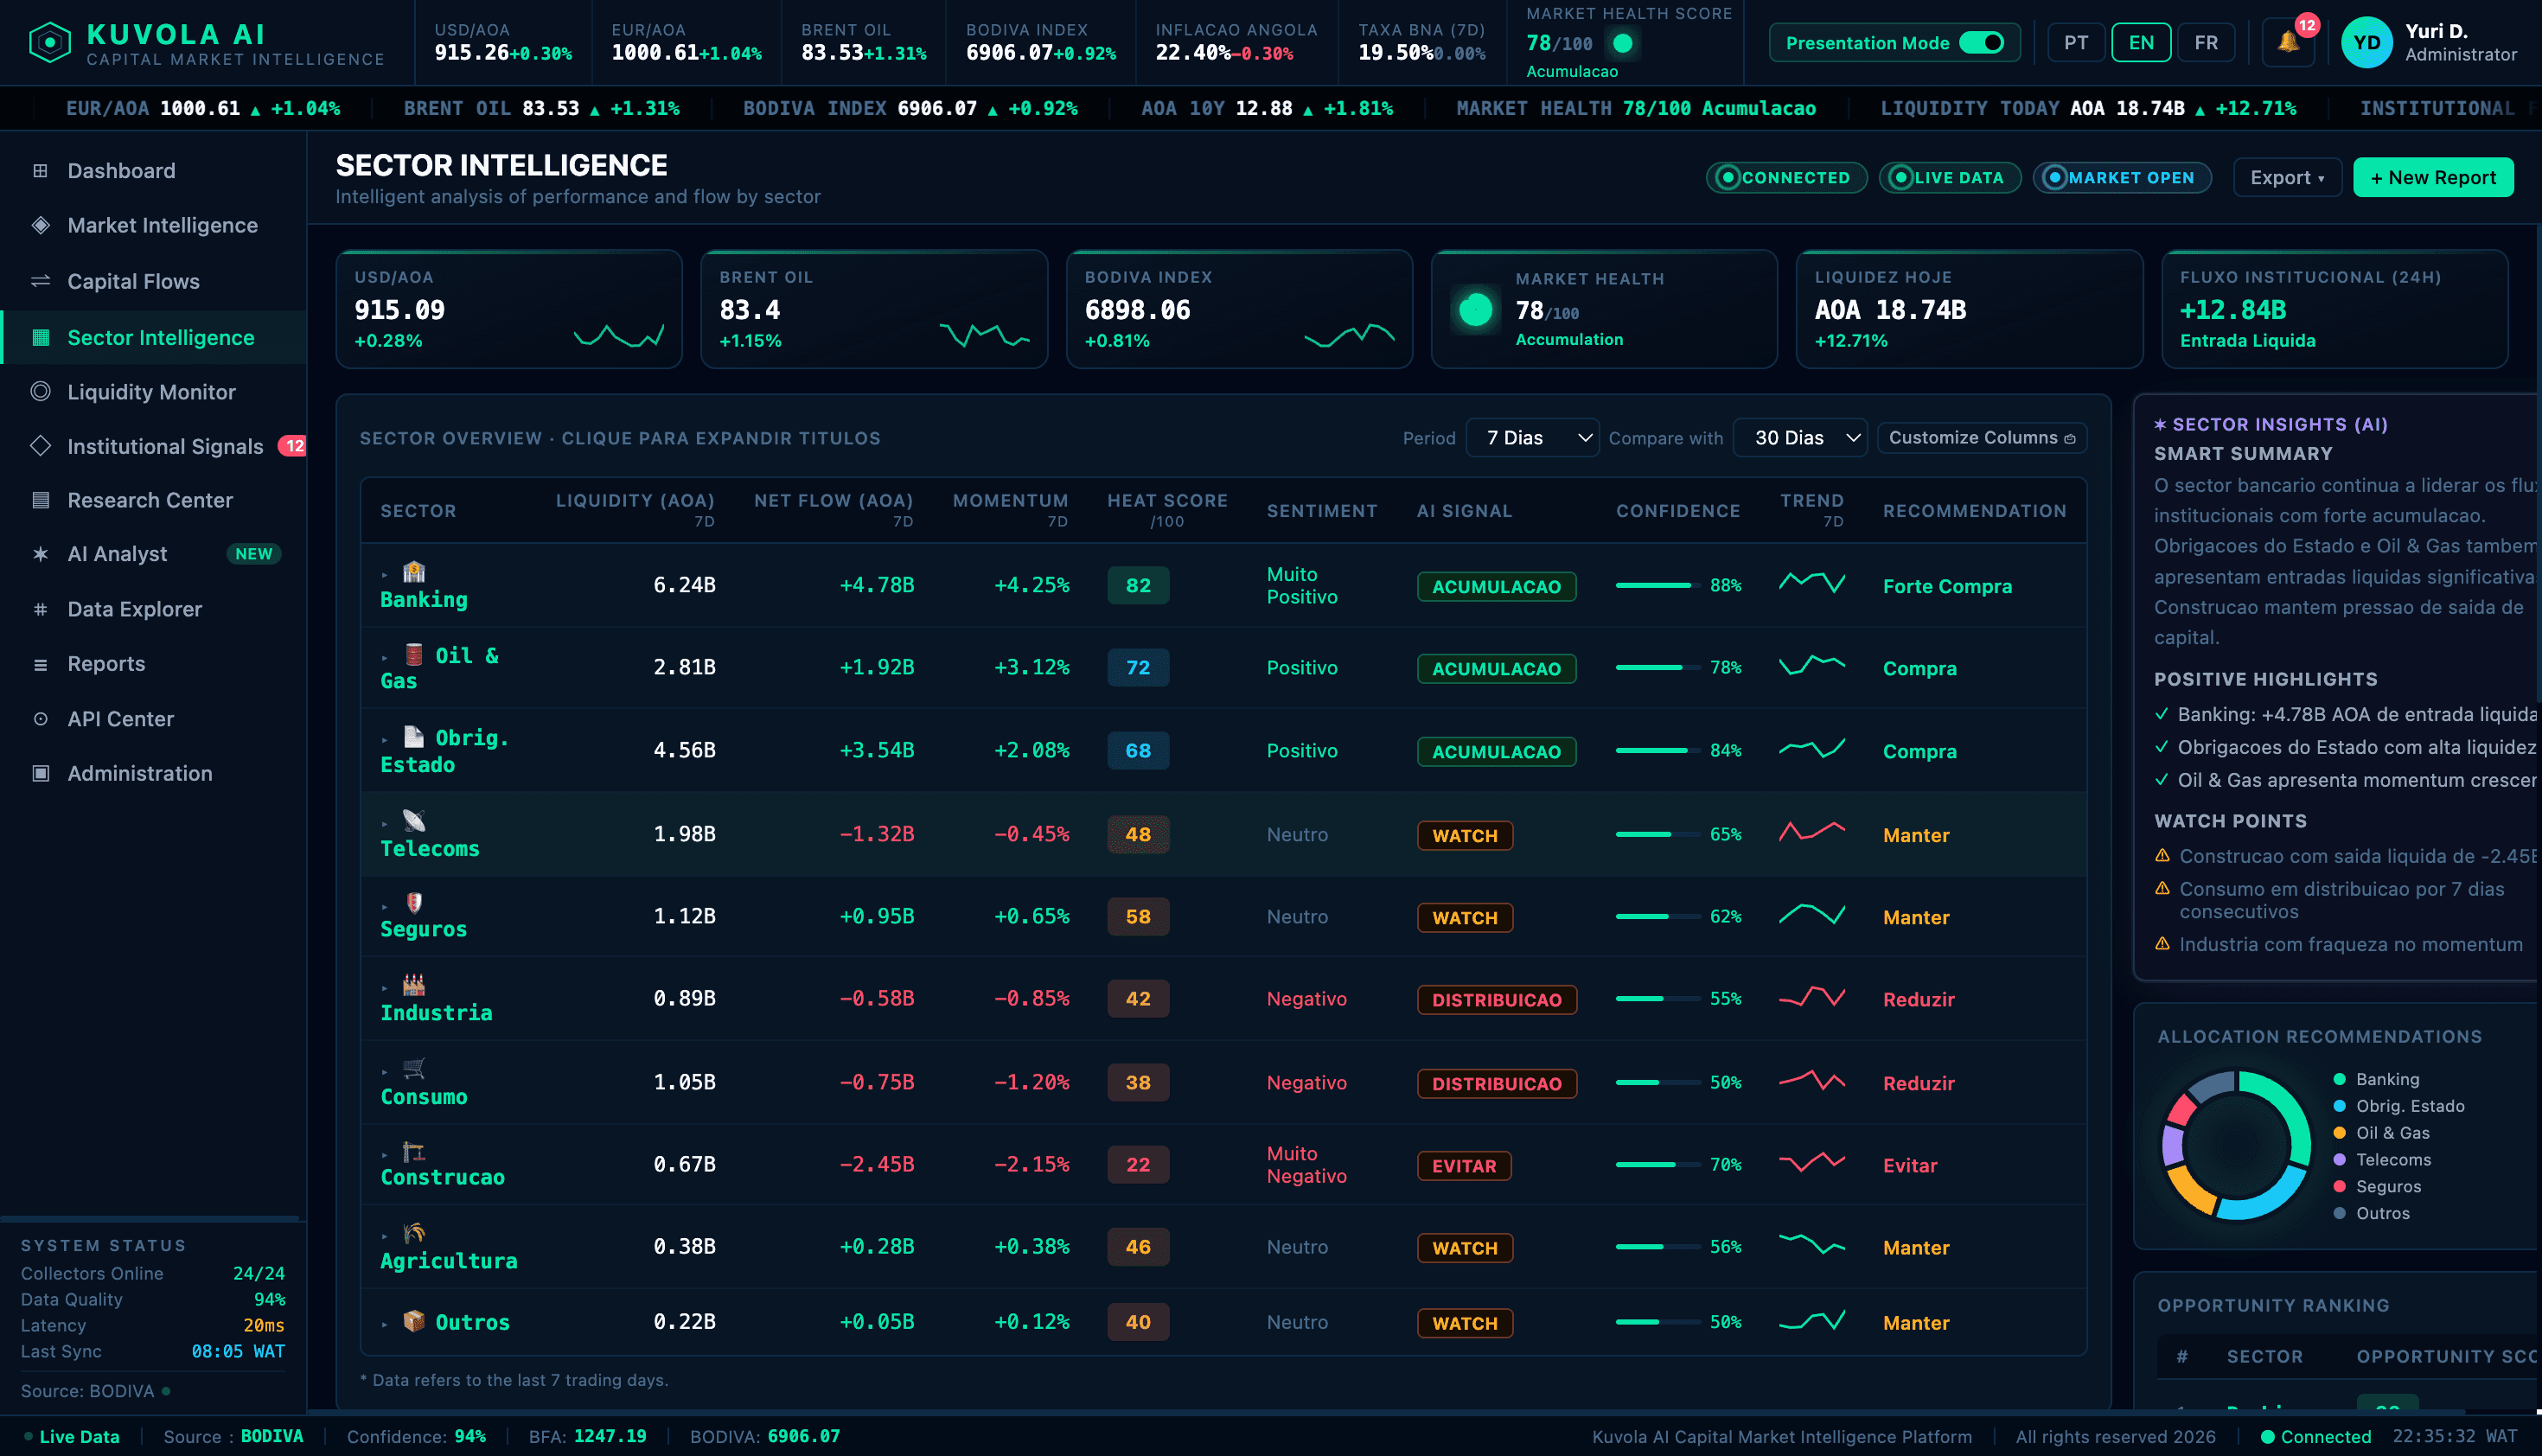Image resolution: width=2542 pixels, height=1456 pixels.
Task: Click the Banking heat score 82
Action: click(x=1138, y=585)
